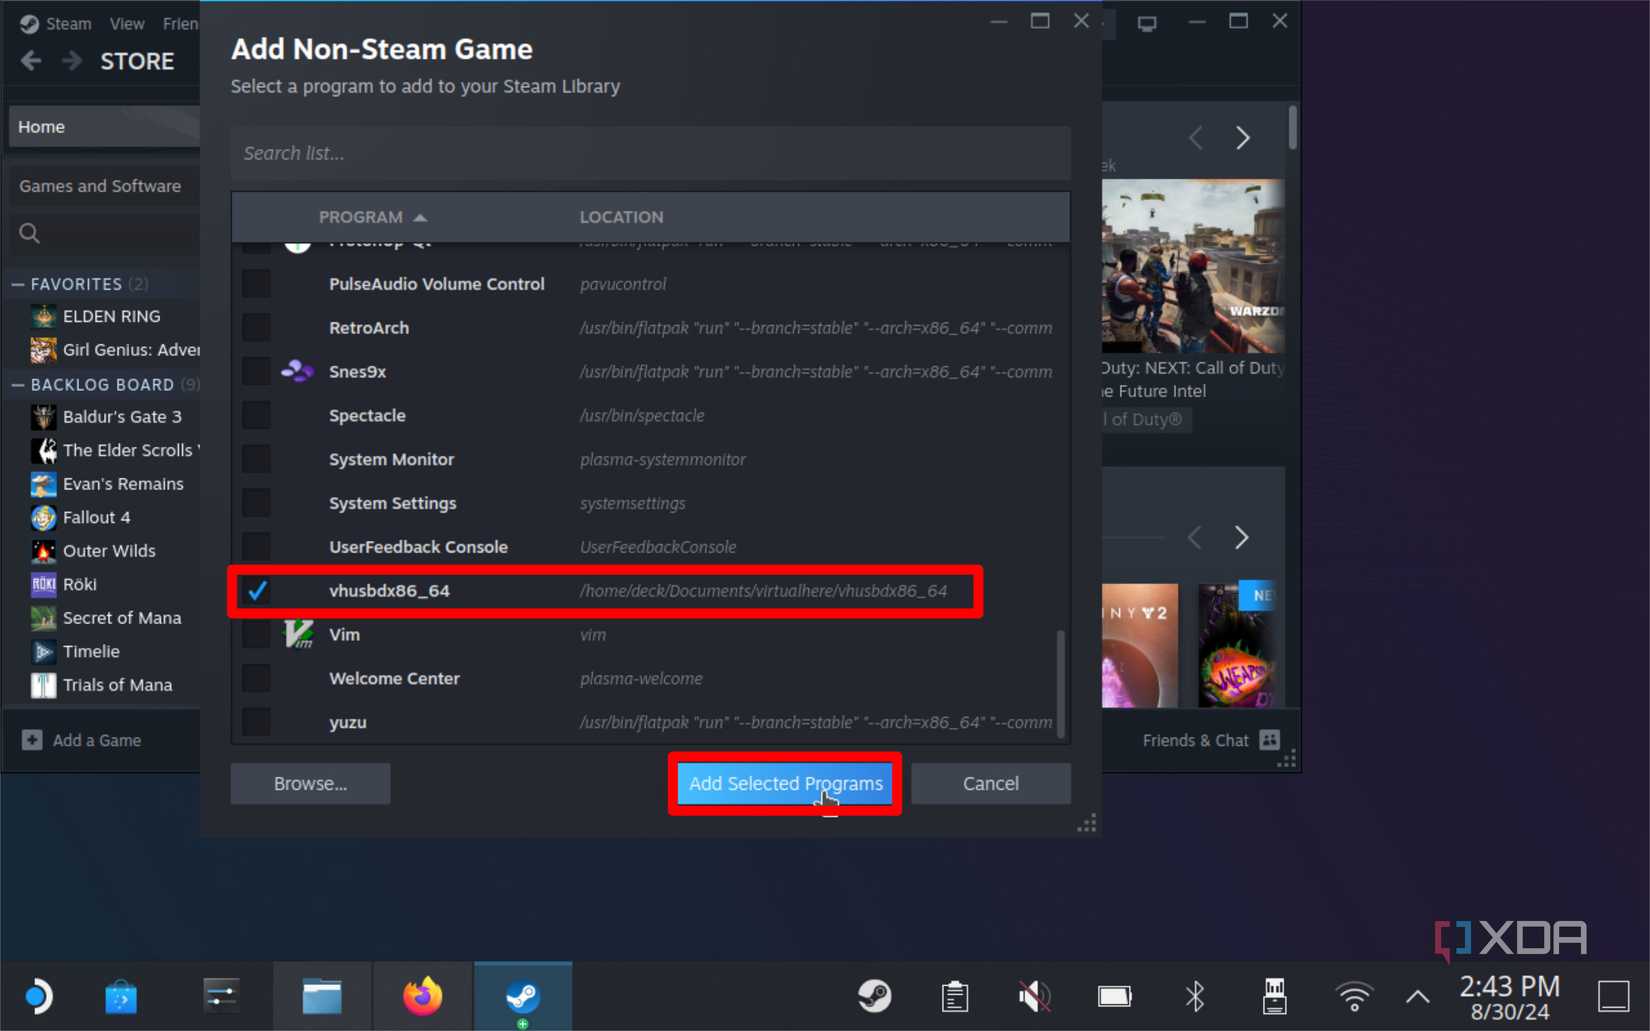Click the Browse button

tap(310, 783)
